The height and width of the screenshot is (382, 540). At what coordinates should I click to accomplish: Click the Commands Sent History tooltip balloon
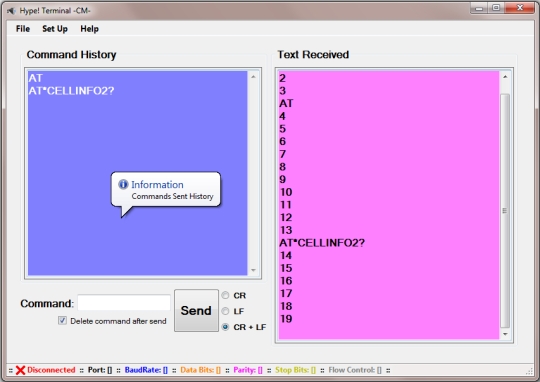[x=166, y=190]
